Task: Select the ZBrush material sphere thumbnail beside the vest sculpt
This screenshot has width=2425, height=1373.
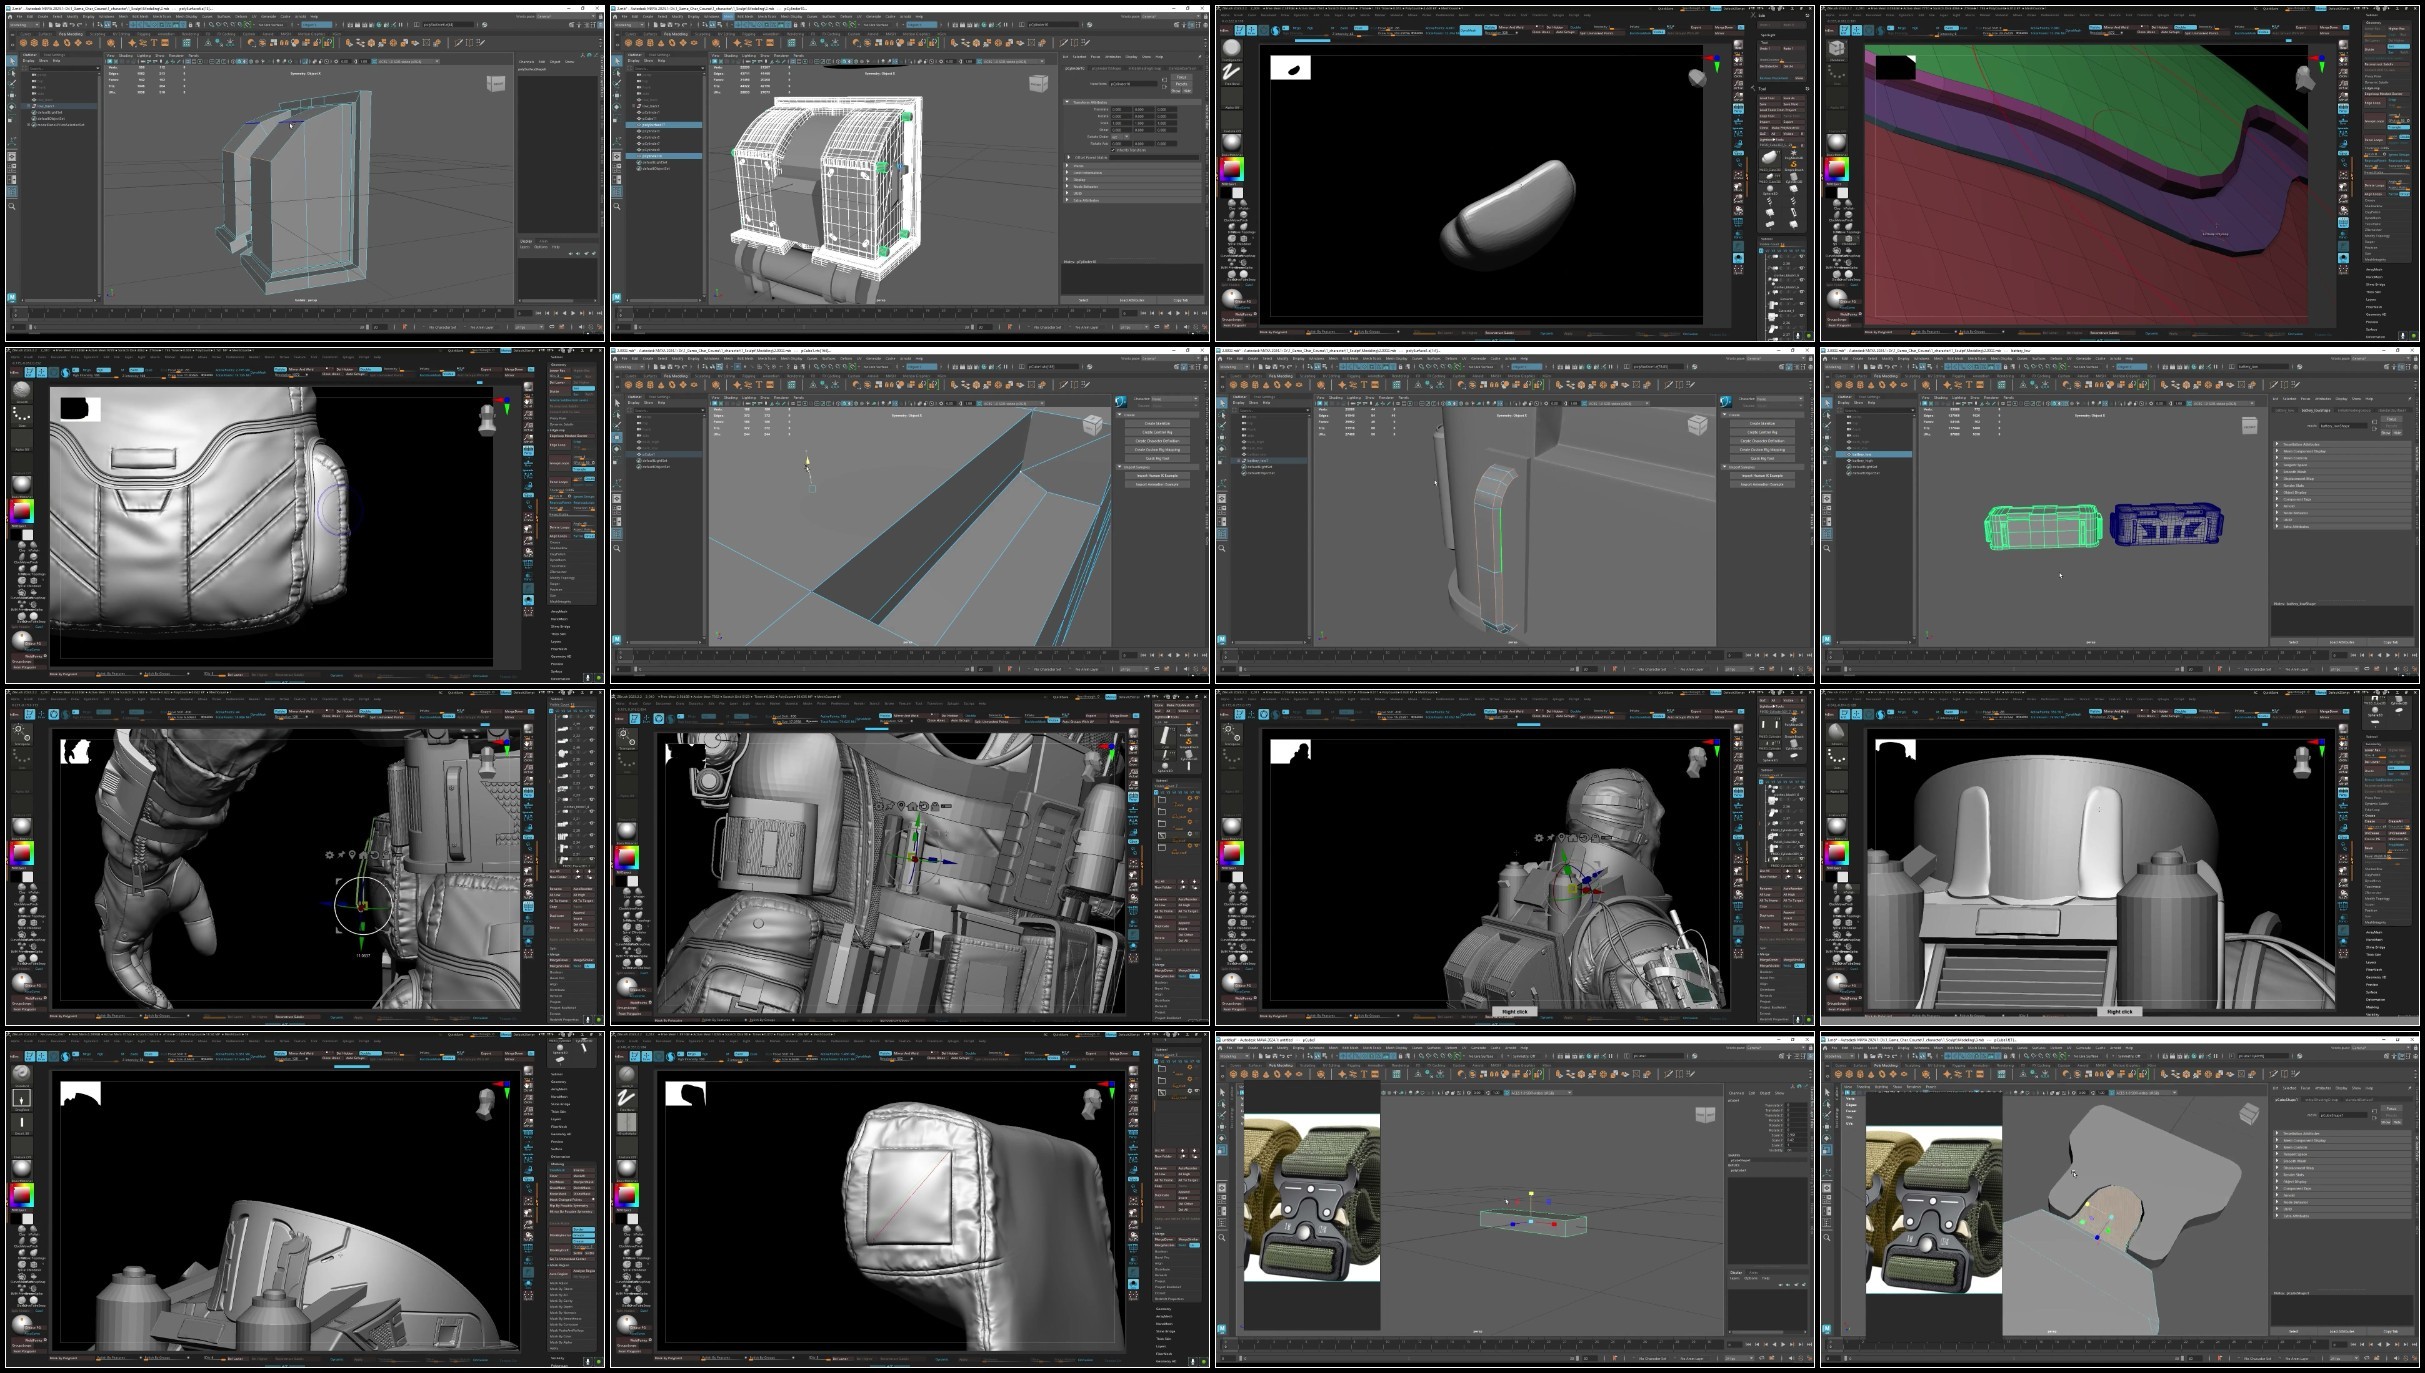Action: coord(626,831)
